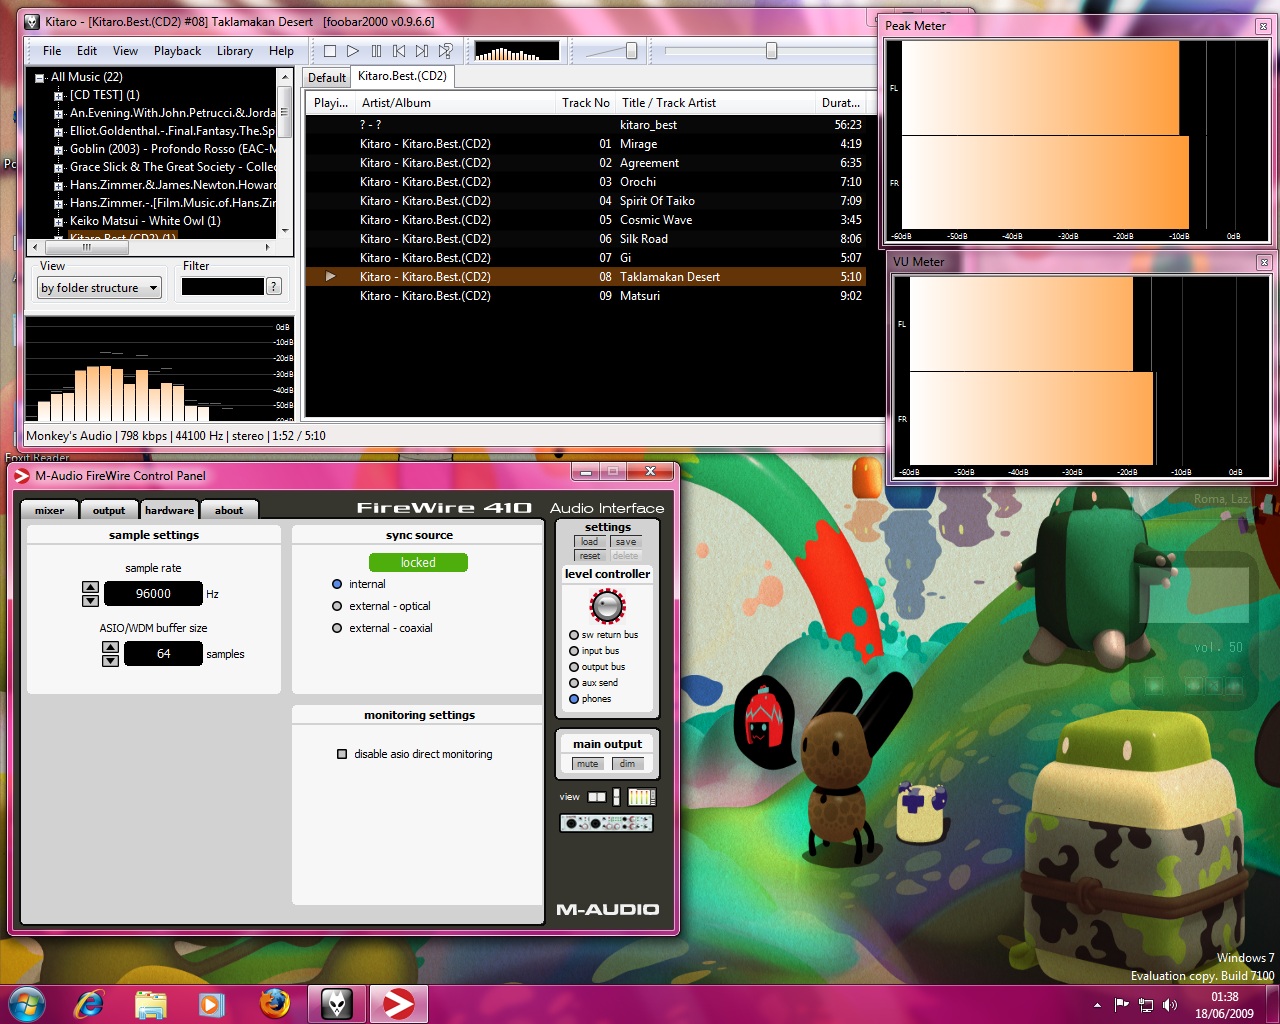The image size is (1280, 1024).
Task: Click the library filter input field
Action: [x=222, y=287]
